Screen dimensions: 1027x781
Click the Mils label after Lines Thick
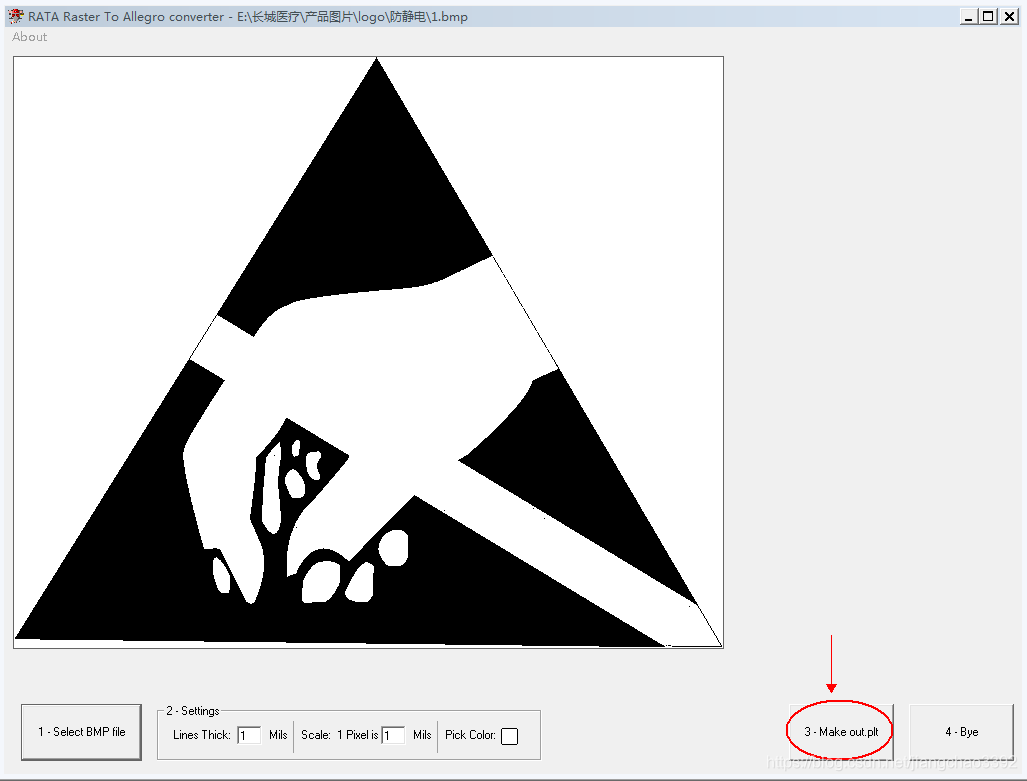point(278,735)
